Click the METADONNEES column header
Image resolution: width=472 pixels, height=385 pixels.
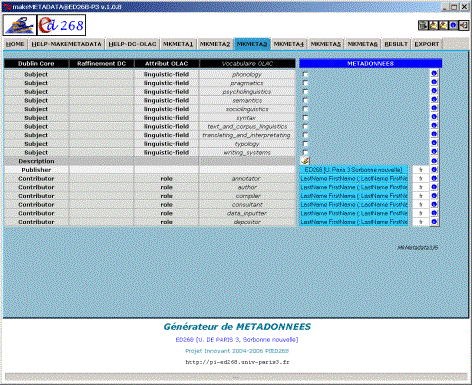pyautogui.click(x=370, y=63)
